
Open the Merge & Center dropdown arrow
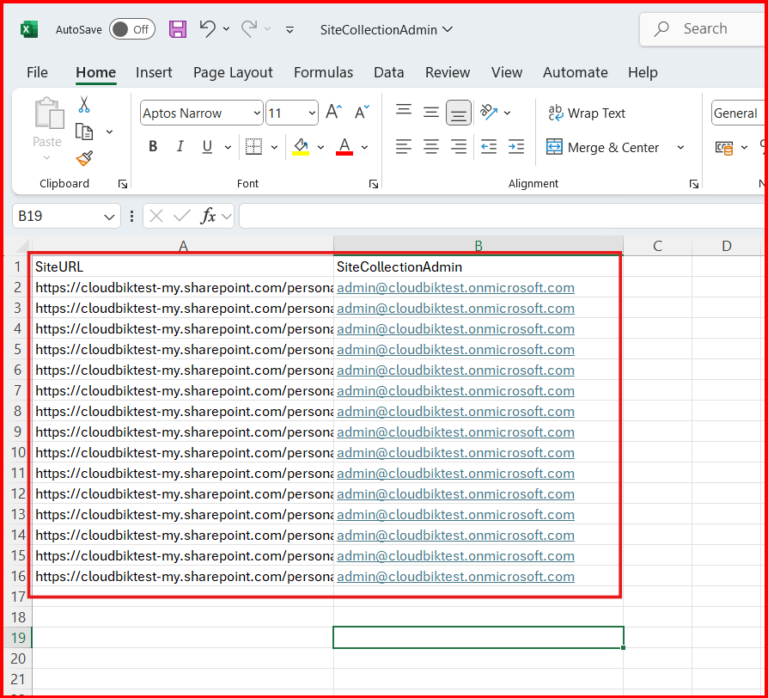point(680,147)
